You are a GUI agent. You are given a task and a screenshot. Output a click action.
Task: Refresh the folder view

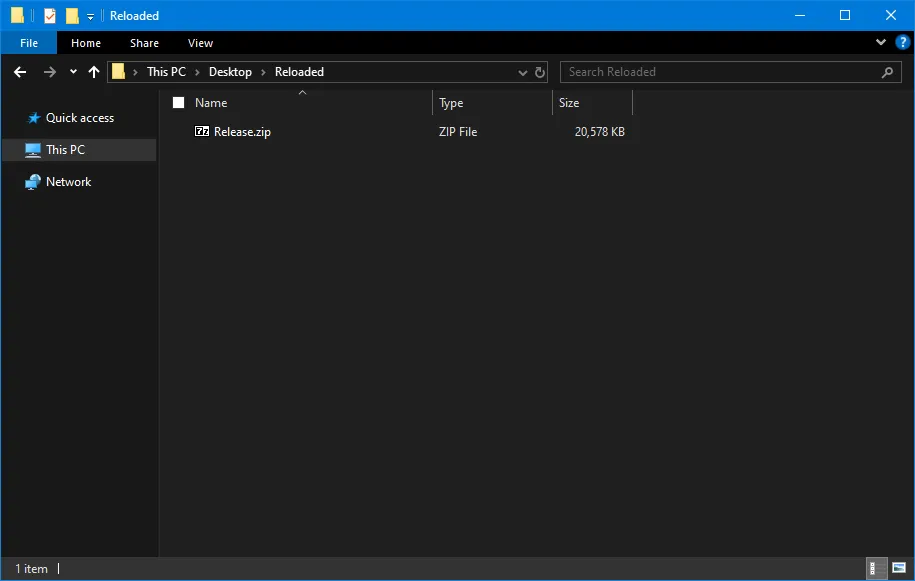point(540,71)
